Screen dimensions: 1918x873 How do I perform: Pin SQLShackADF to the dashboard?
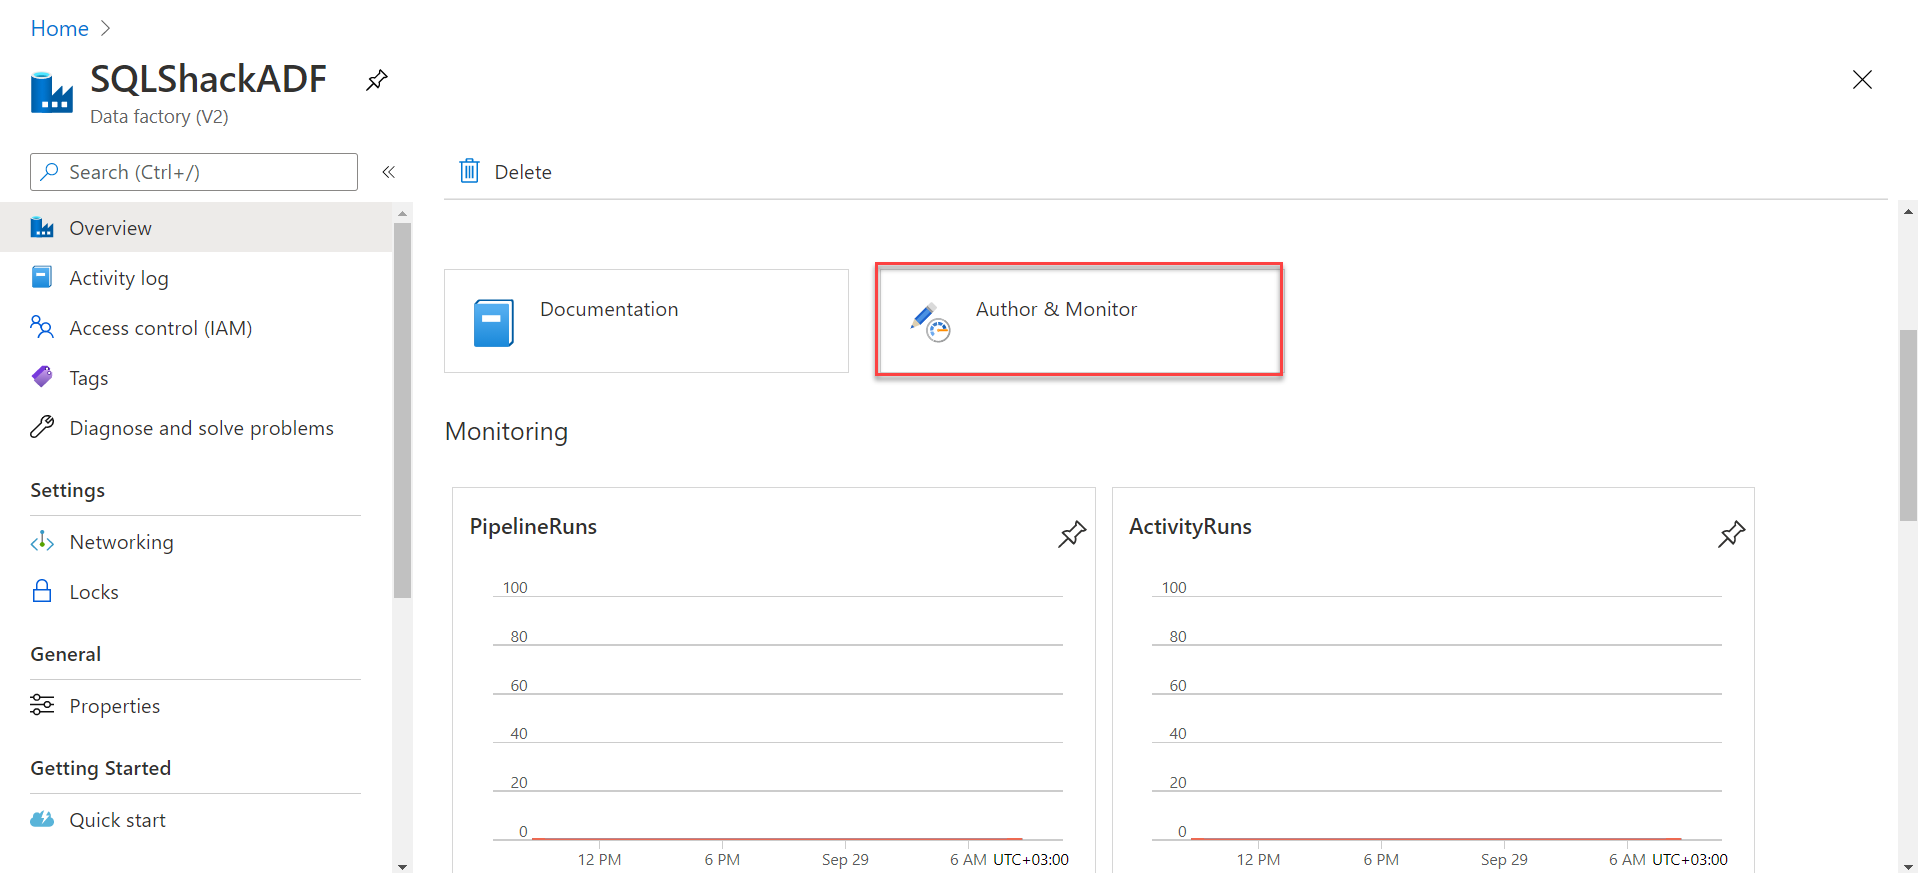point(376,80)
